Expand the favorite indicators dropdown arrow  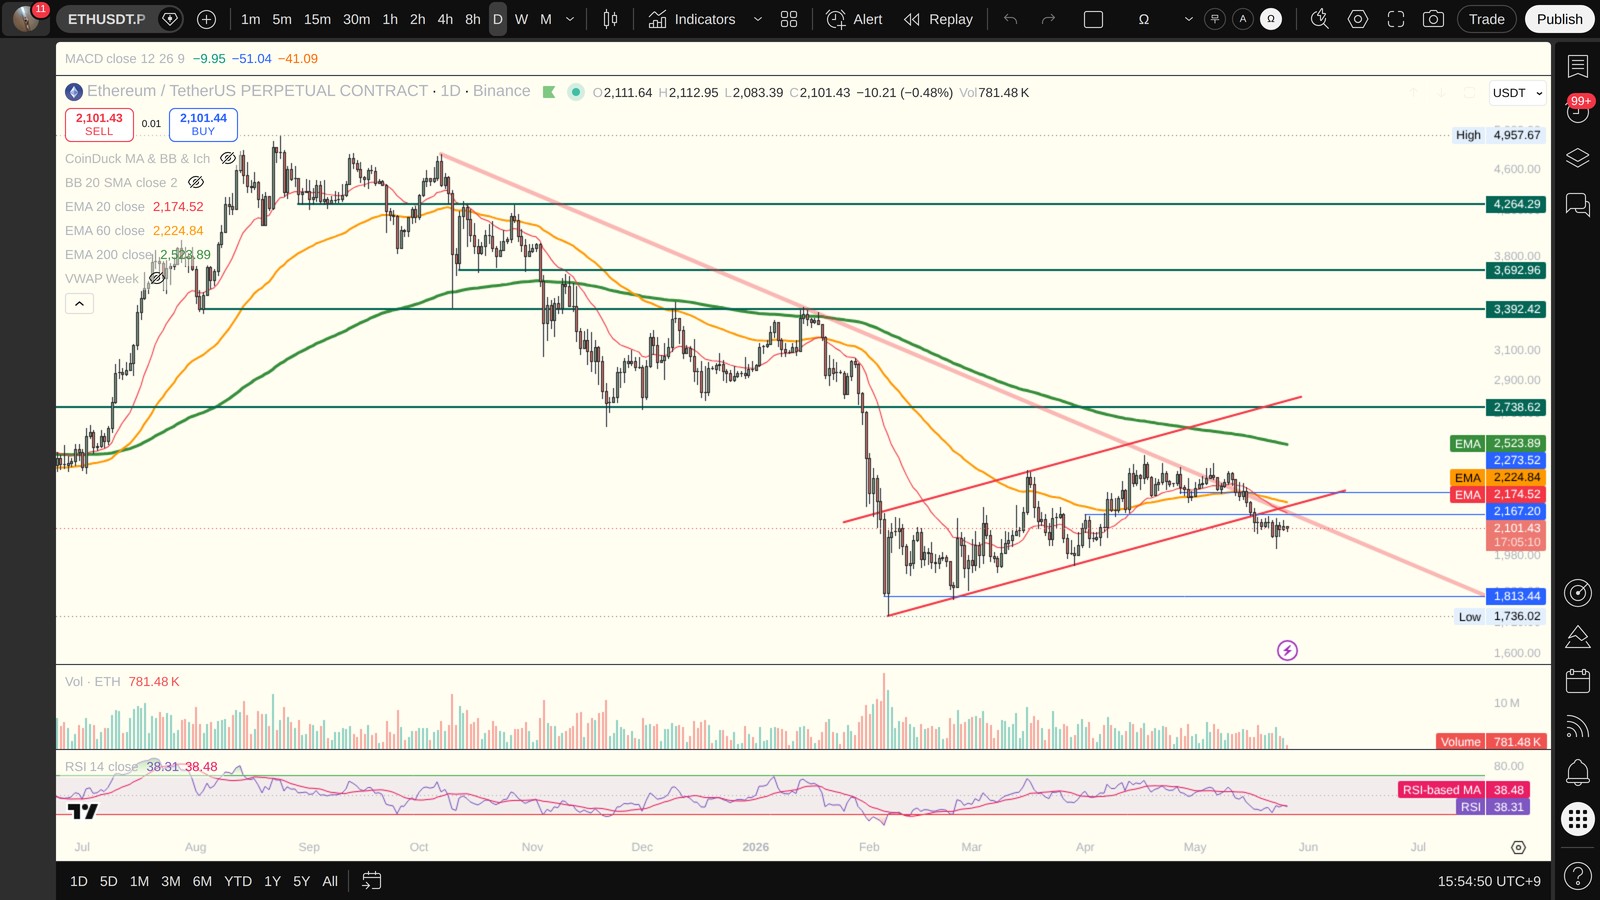pos(757,19)
